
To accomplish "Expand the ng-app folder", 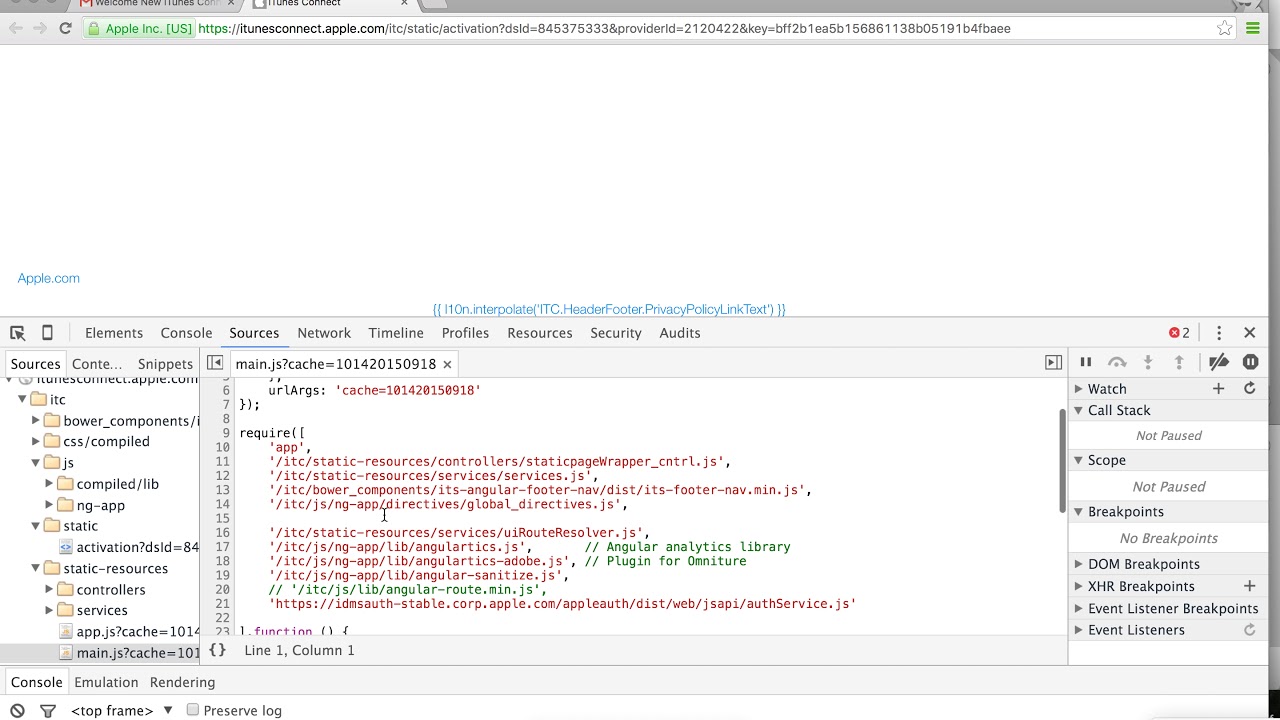I will (49, 505).
